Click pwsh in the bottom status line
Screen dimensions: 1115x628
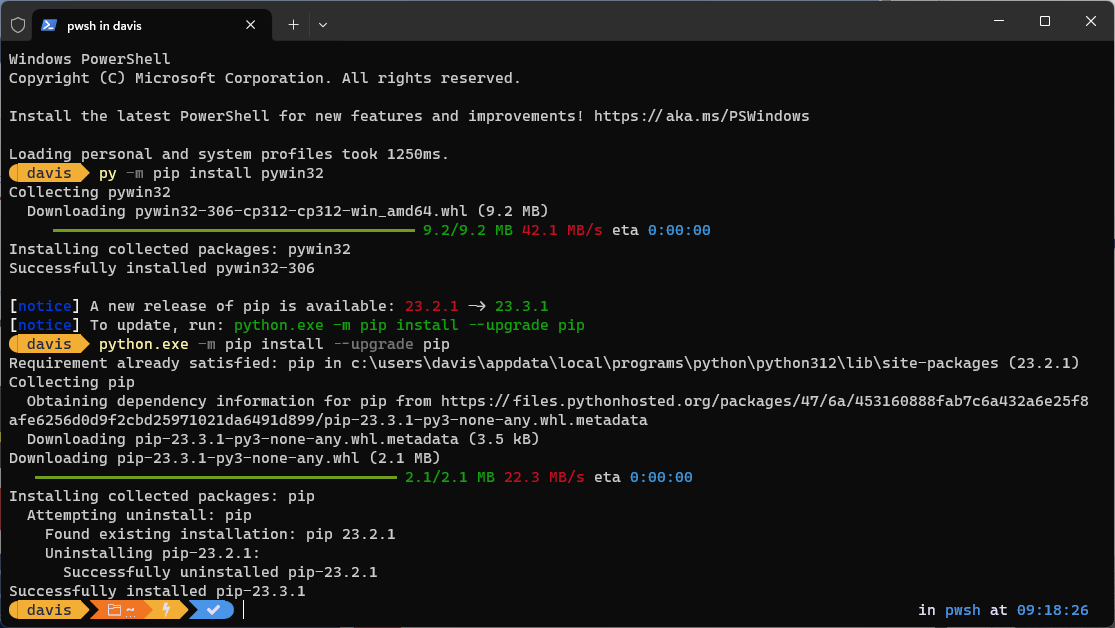[962, 609]
